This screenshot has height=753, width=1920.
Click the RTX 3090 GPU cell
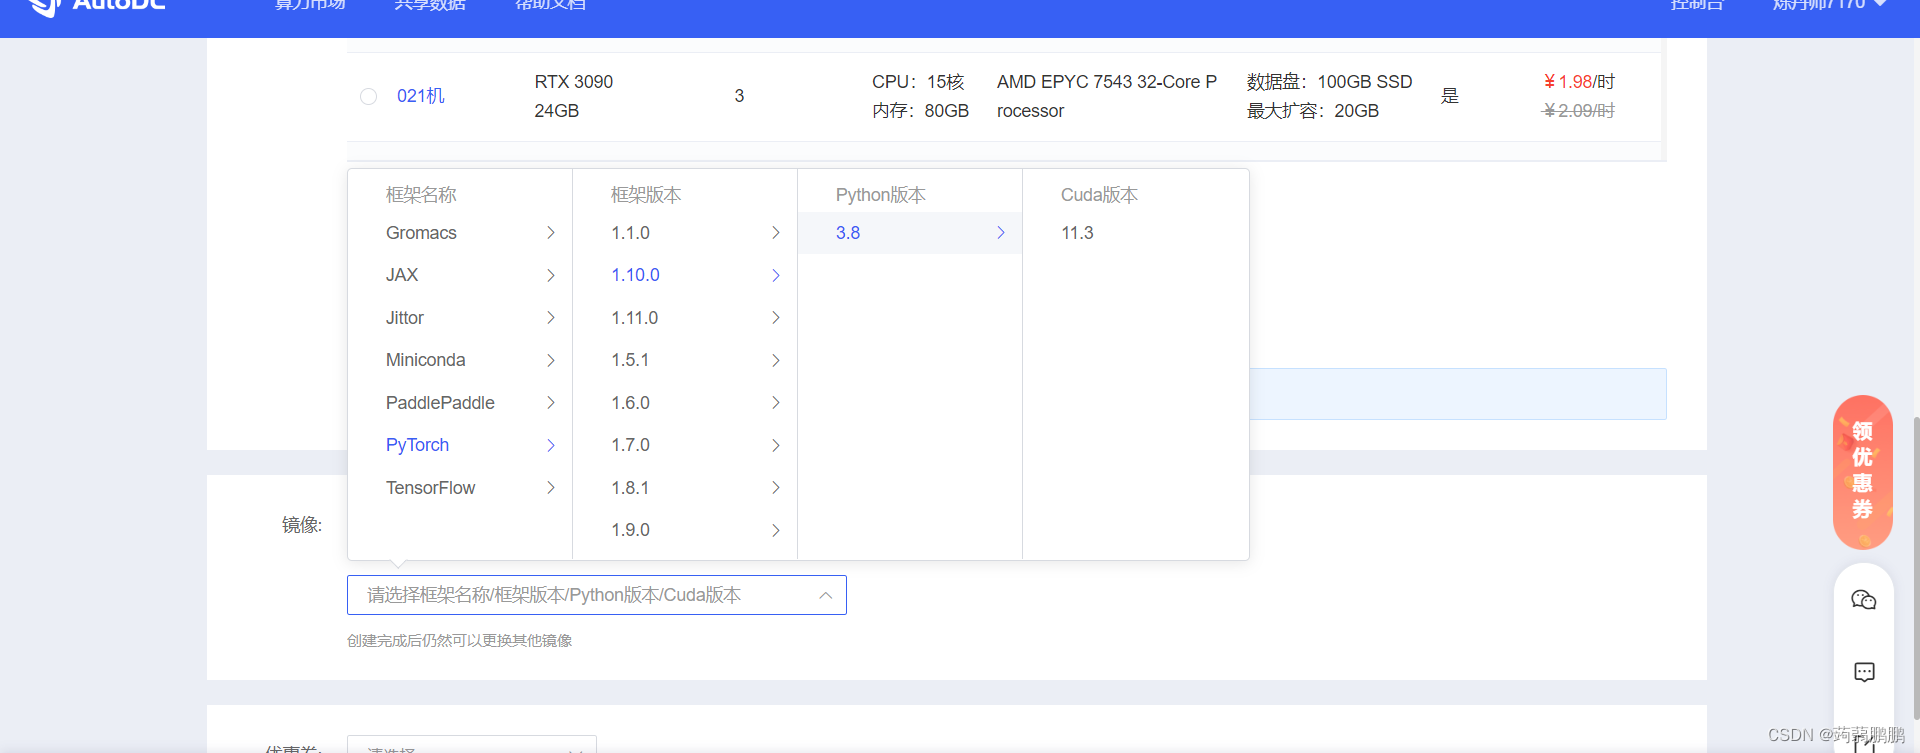tap(574, 96)
